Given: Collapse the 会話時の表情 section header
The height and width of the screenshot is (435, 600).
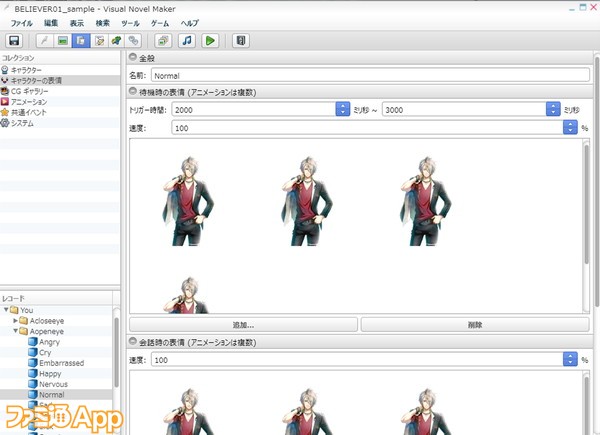Looking at the screenshot, I should click(132, 342).
